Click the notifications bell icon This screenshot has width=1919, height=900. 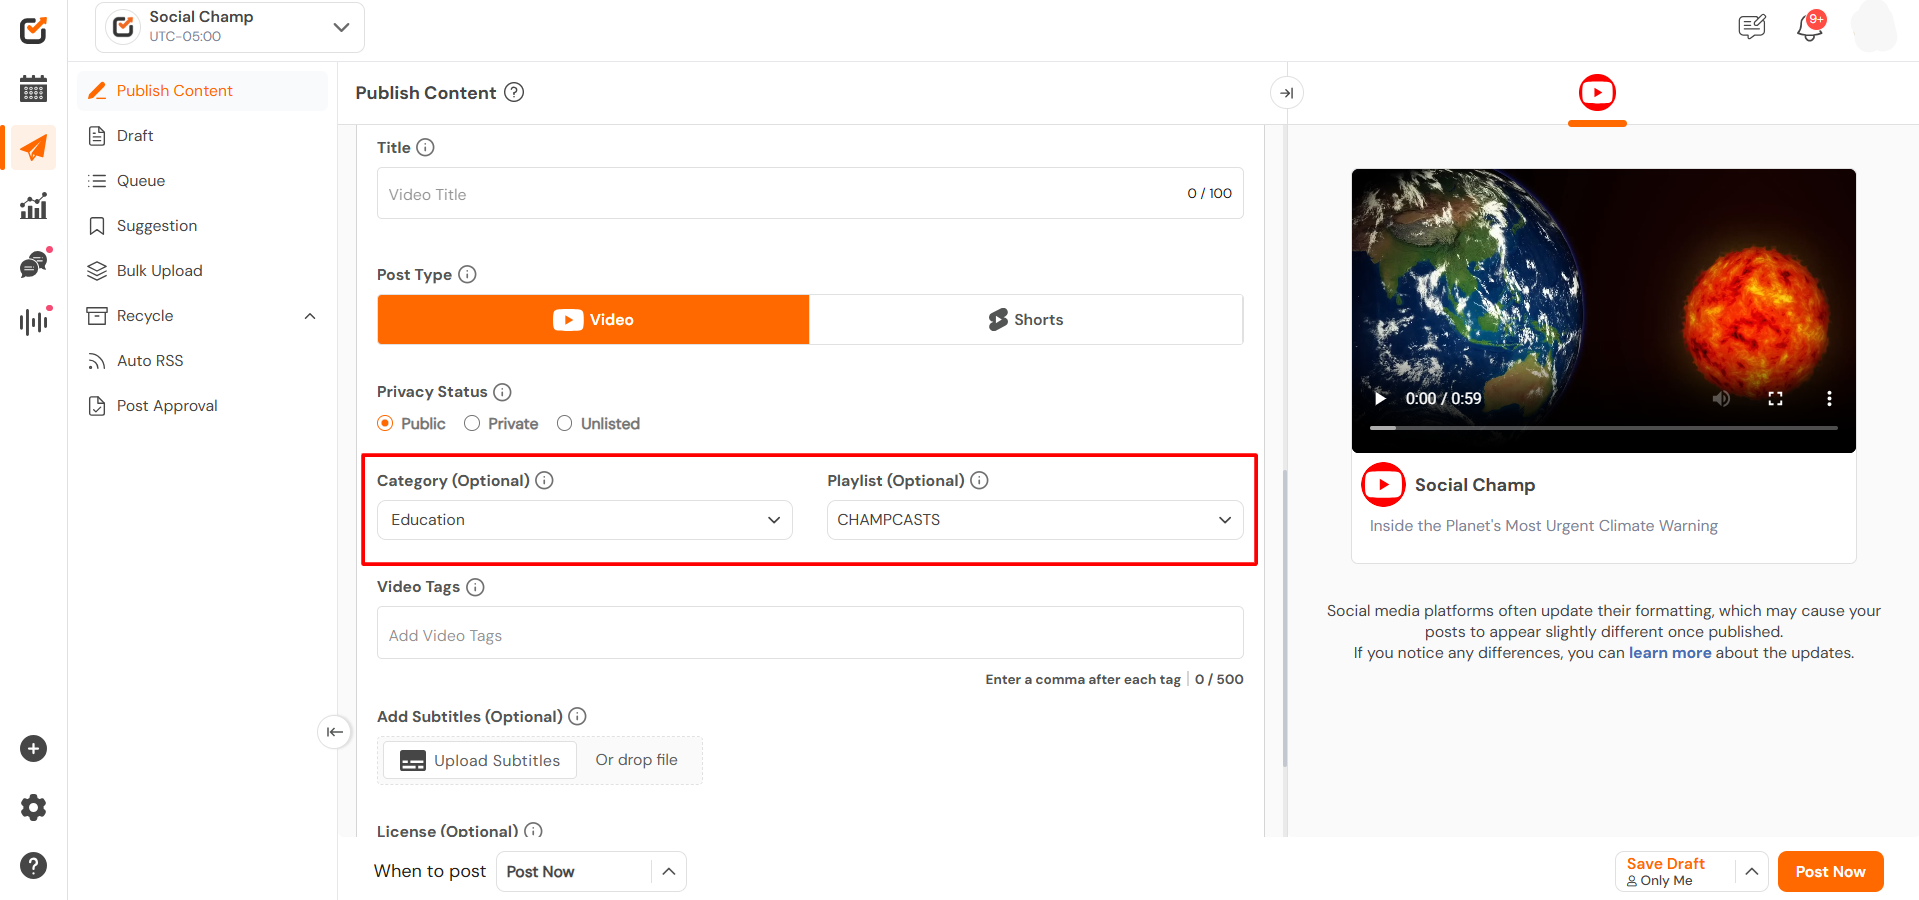1809,27
